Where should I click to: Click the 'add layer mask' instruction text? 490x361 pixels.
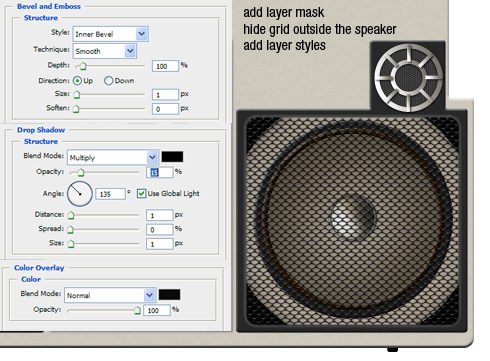(x=284, y=12)
